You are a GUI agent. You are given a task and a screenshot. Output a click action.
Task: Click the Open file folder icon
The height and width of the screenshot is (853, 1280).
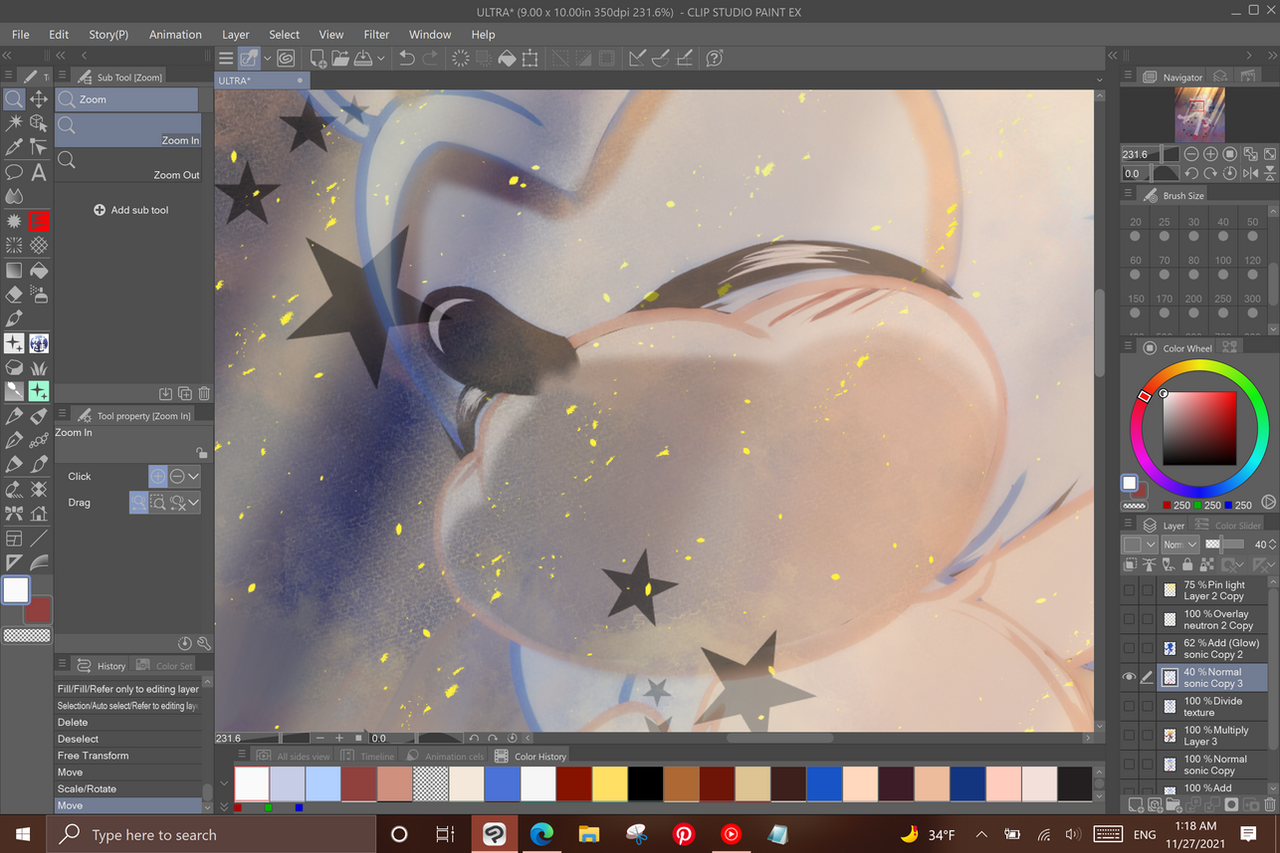pos(340,58)
